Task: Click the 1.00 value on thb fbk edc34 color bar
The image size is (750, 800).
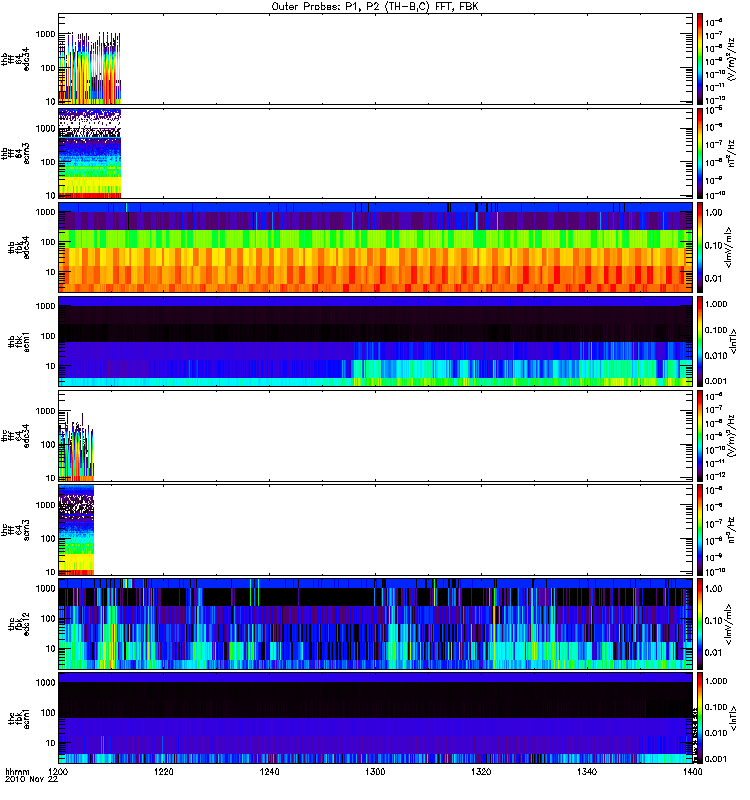Action: coord(714,213)
